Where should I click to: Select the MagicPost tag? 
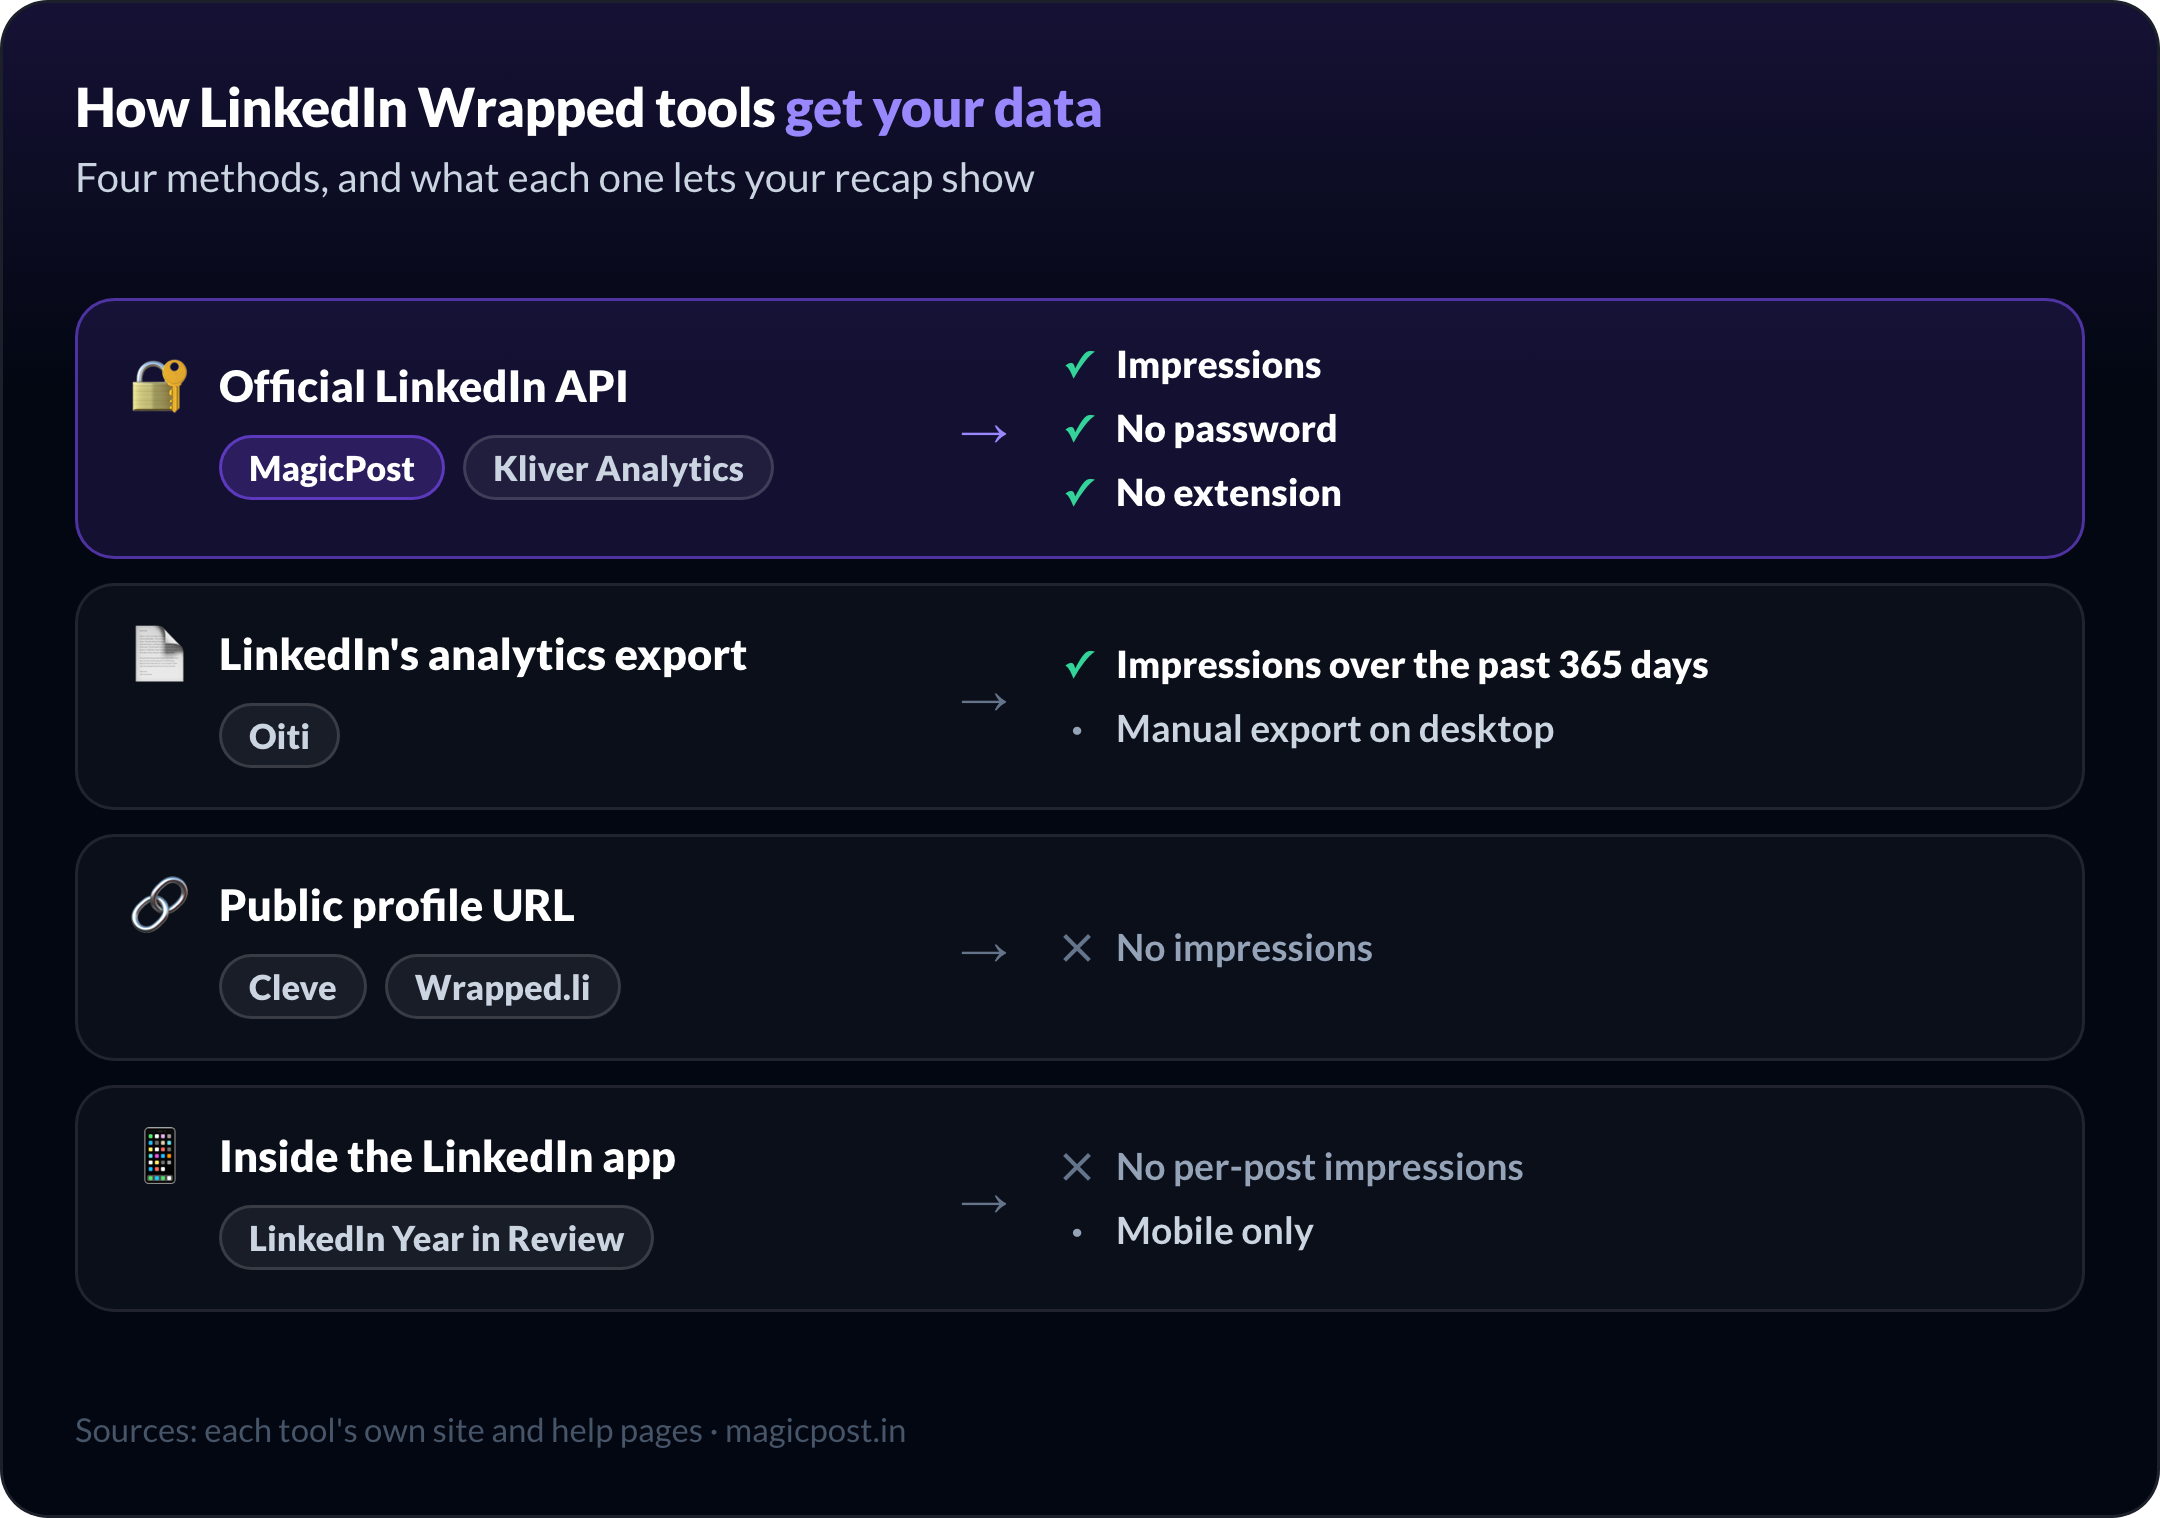tap(332, 468)
